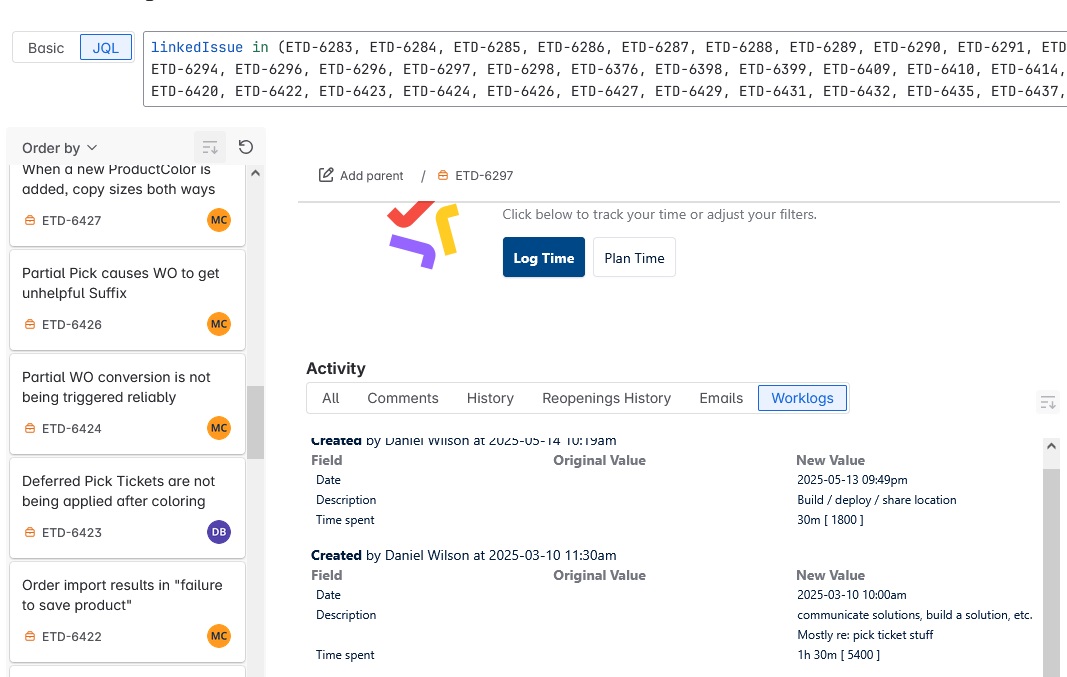The image size is (1067, 677).
Task: Click the '1h 30m [ 5400 ]' time value
Action: 838,655
